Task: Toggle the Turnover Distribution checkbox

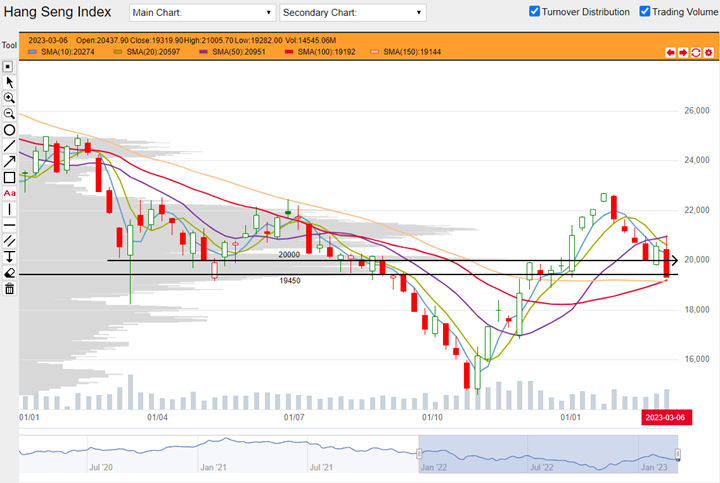Action: tap(534, 11)
